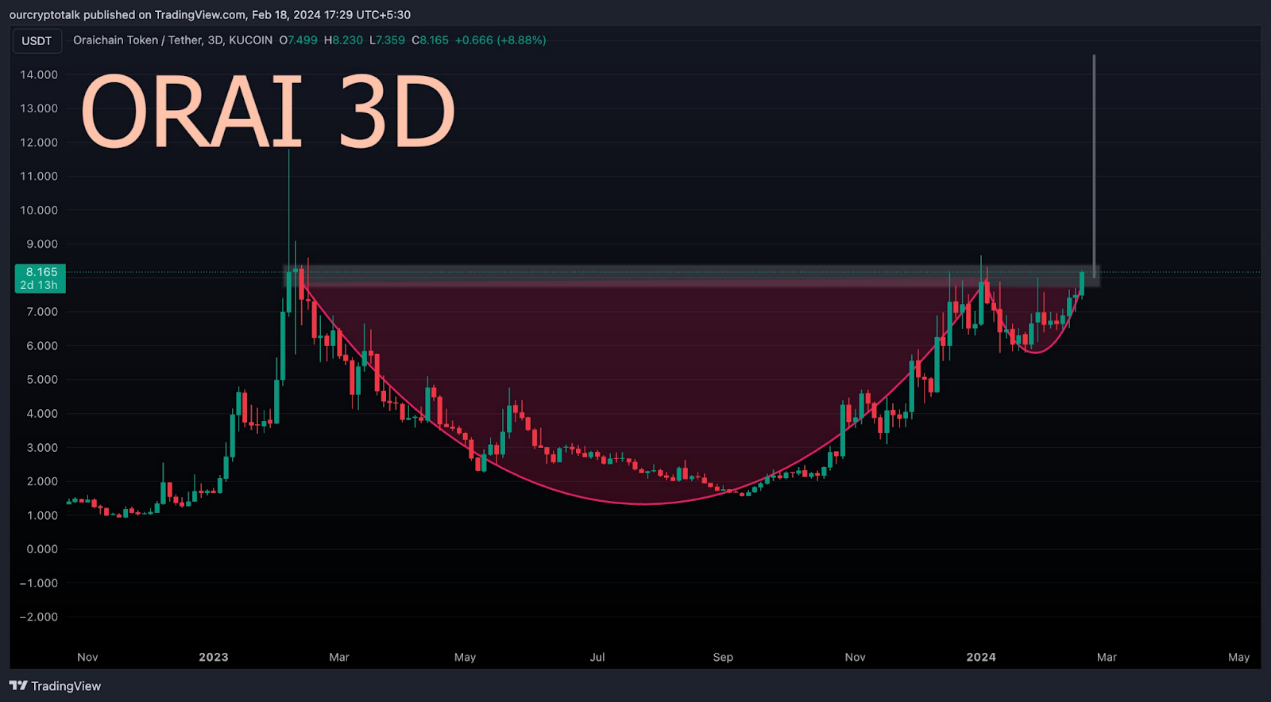Click the 3.000 price axis label
This screenshot has height=702, width=1271.
coord(41,448)
